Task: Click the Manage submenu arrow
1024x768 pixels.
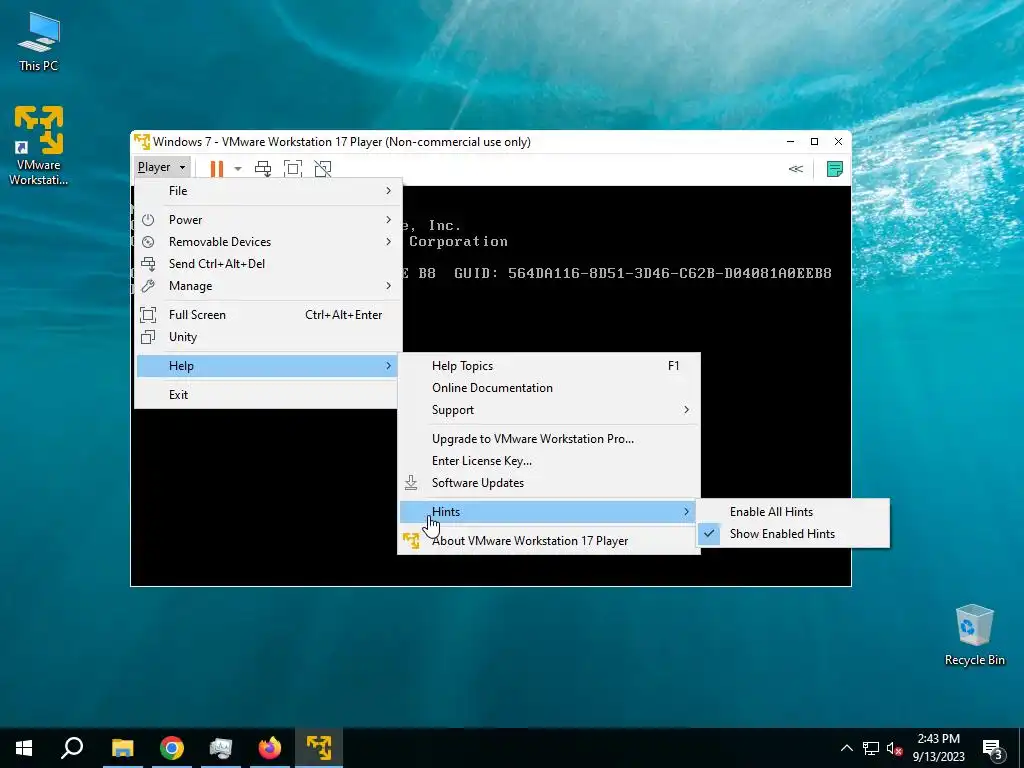Action: tap(389, 286)
